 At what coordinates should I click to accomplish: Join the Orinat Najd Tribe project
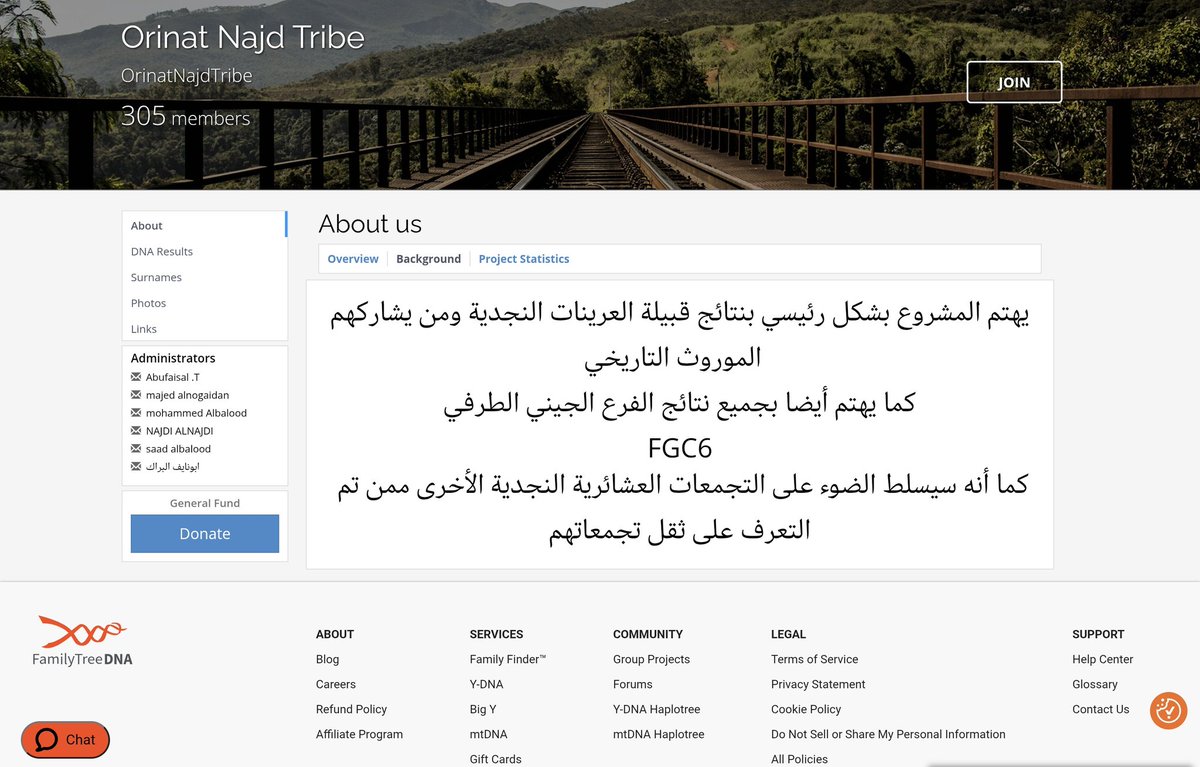click(1014, 82)
